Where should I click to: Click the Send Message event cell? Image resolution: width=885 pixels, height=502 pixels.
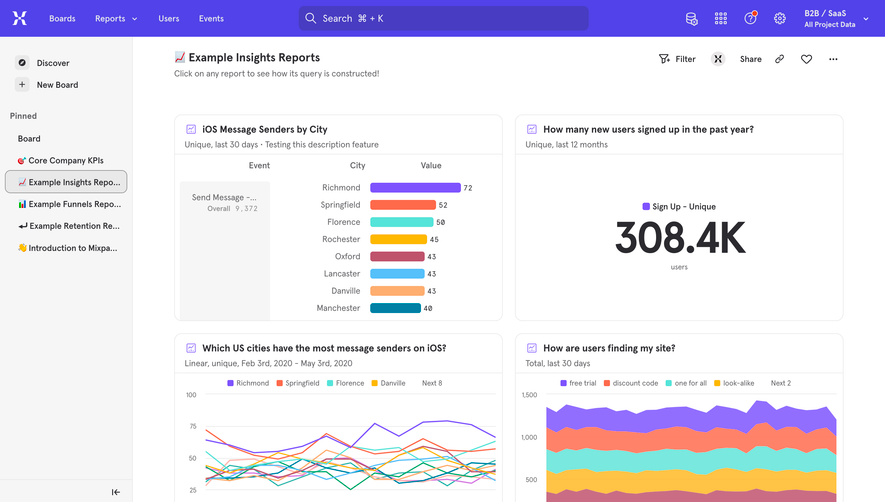tap(225, 251)
